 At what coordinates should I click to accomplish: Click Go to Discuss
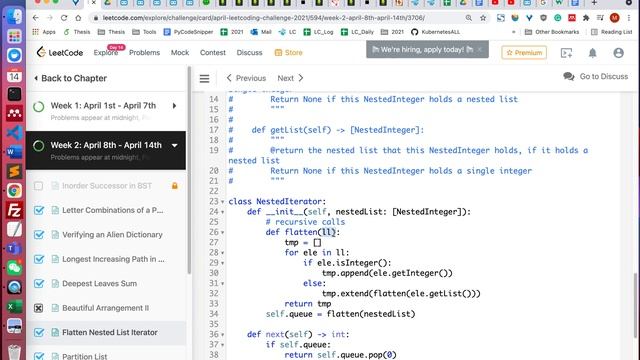(596, 76)
